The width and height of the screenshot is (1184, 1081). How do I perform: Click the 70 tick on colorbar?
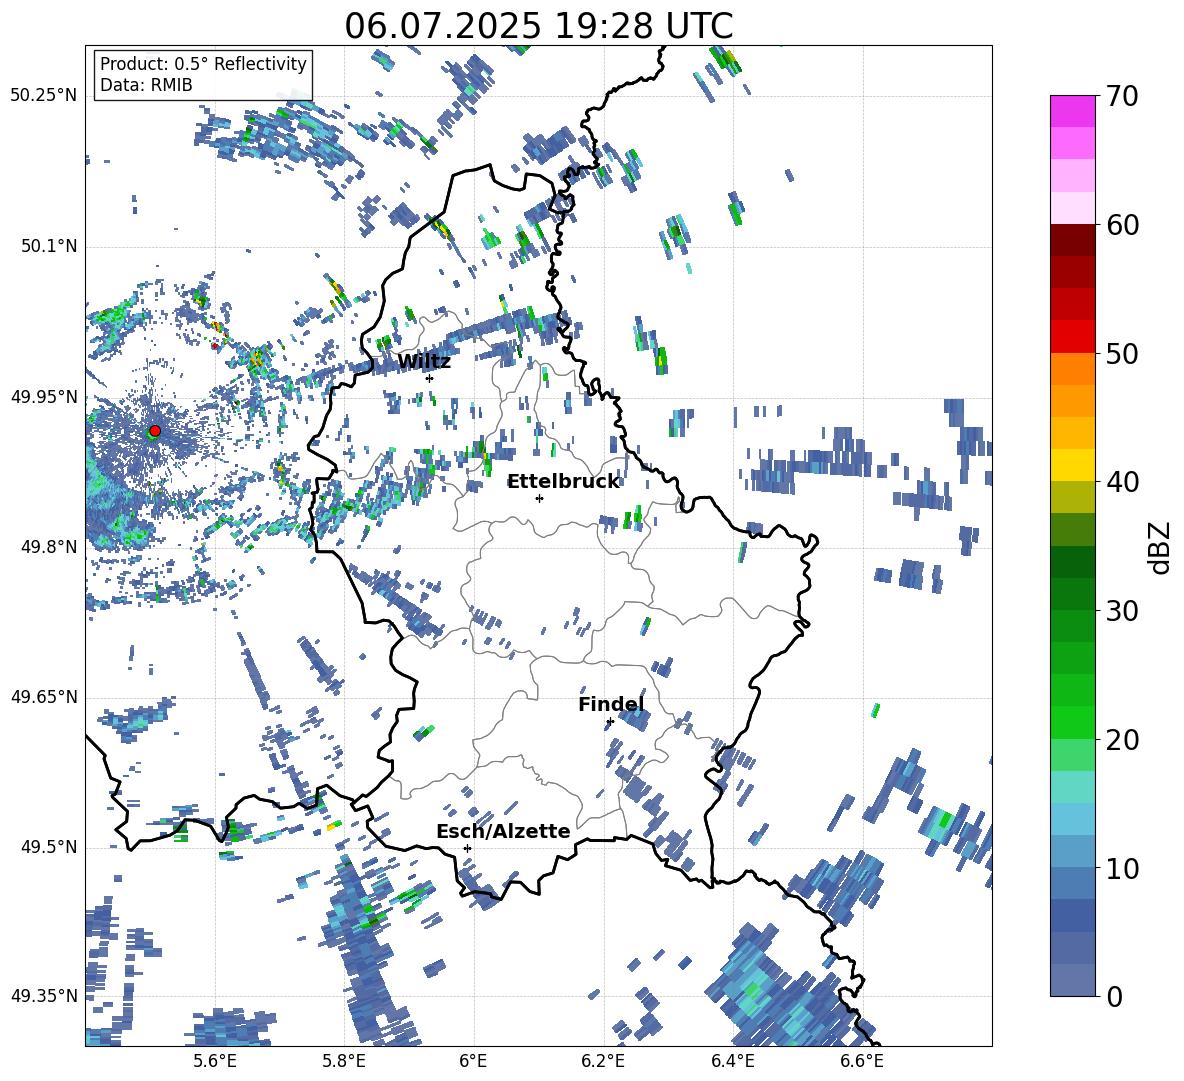pyautogui.click(x=1121, y=96)
